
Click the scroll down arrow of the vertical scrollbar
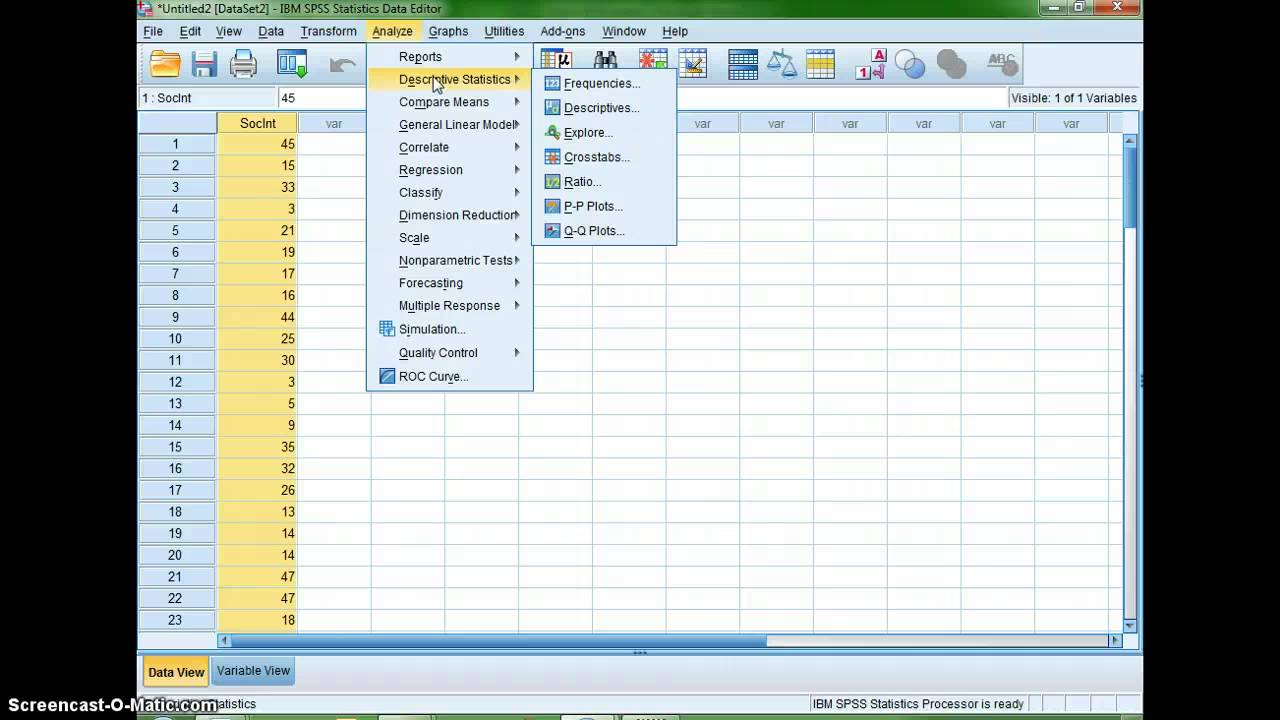[x=1130, y=626]
